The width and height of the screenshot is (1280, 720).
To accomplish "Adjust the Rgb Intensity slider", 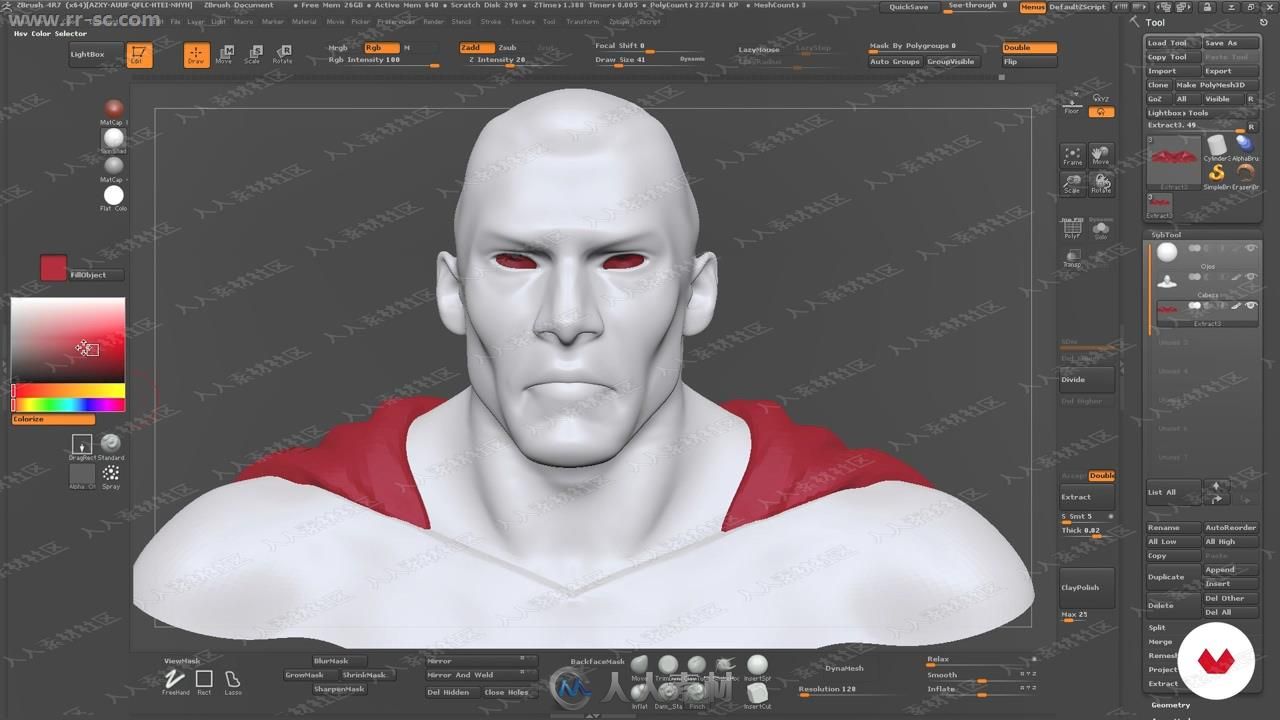I will [384, 61].
